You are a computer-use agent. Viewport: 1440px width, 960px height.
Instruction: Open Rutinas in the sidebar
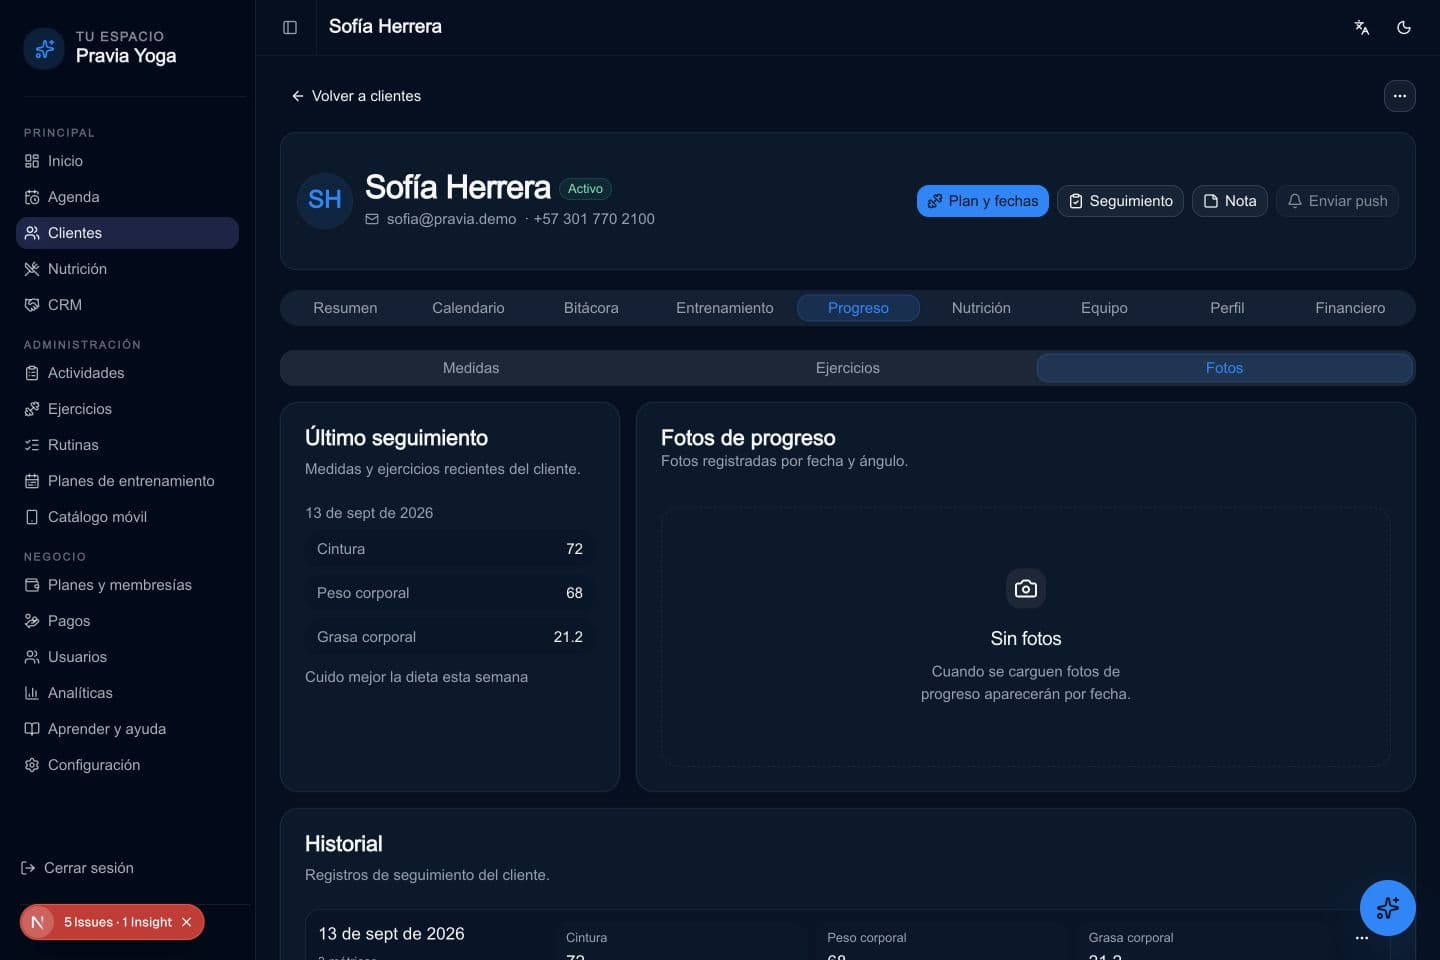(127, 445)
